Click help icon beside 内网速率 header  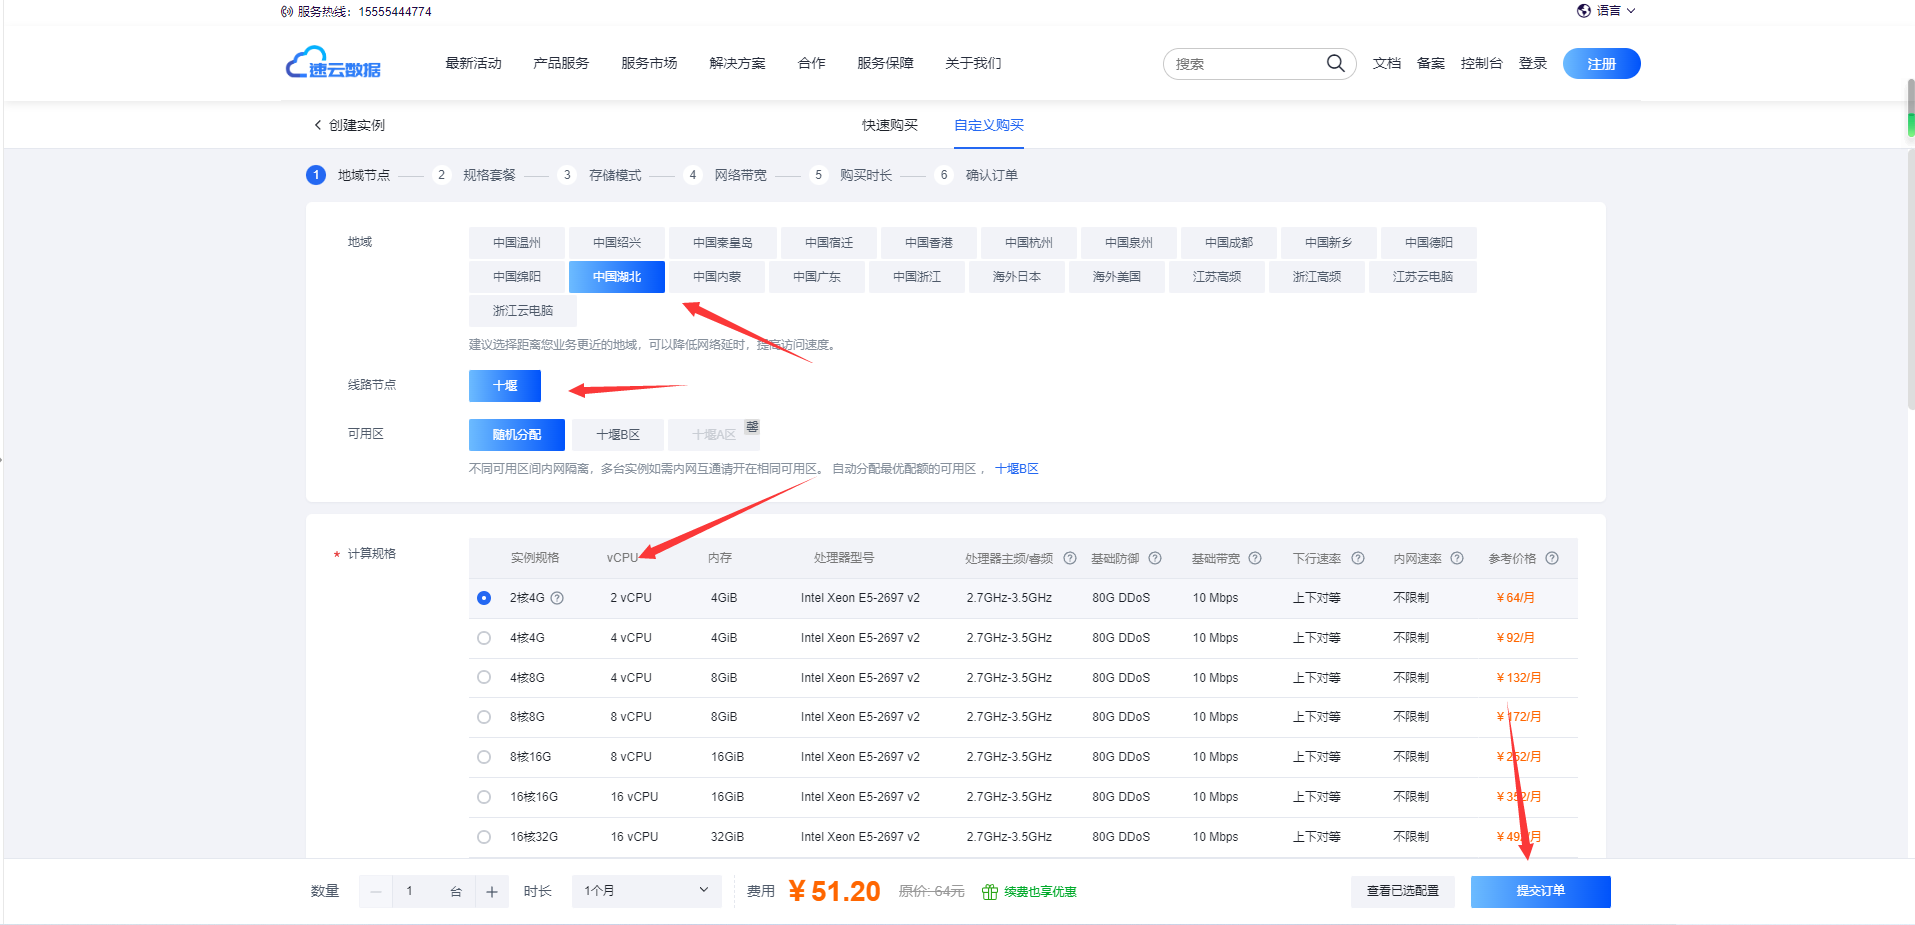coord(1457,558)
